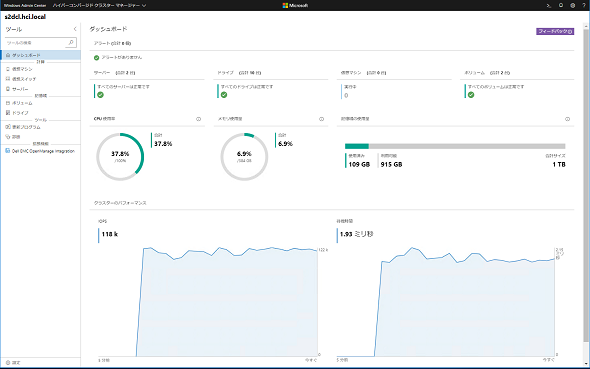The image size is (590, 369).
Task: Click the green check in the ドライブ card
Action: [224, 95]
